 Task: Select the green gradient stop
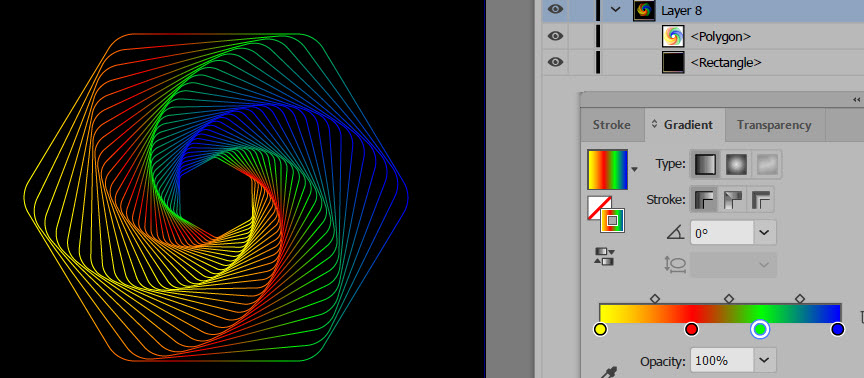tap(760, 330)
